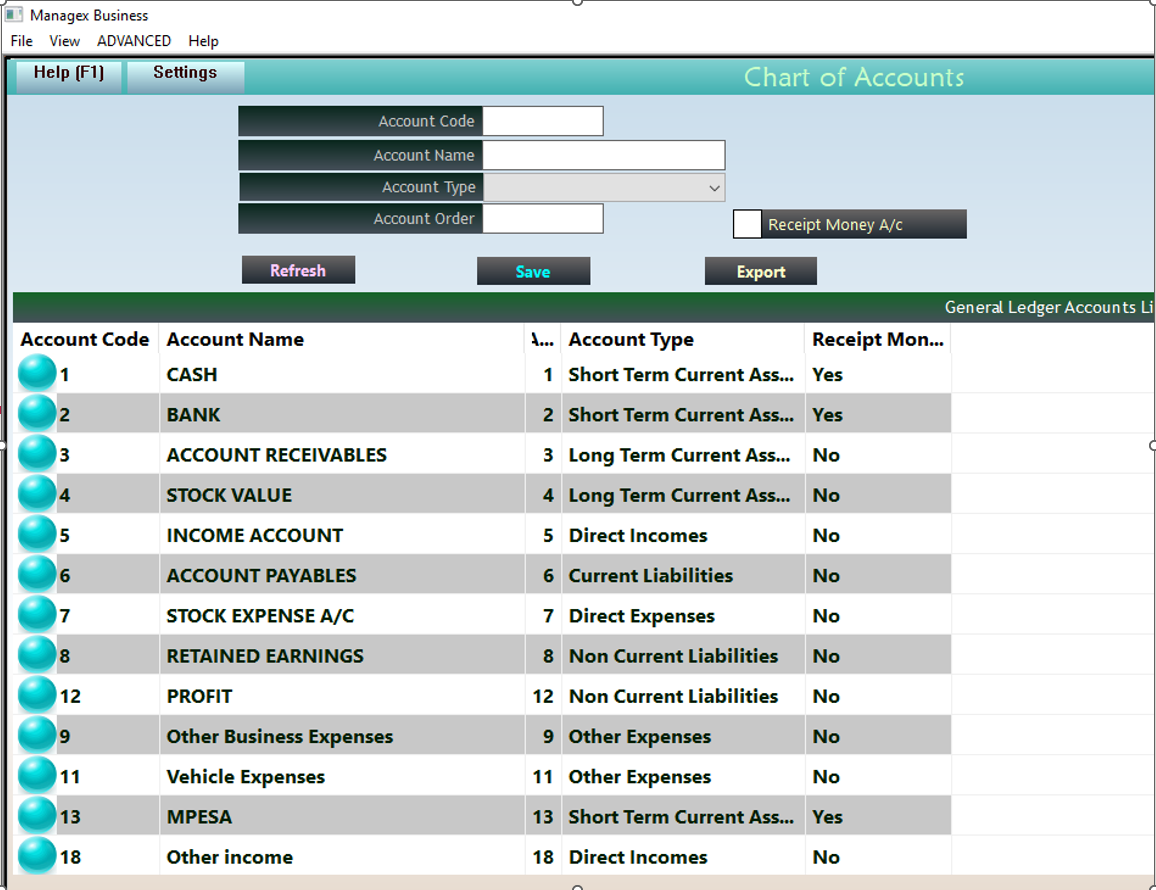Click the icon next to Vehicle Expenses
The width and height of the screenshot is (1156, 890).
(x=36, y=776)
